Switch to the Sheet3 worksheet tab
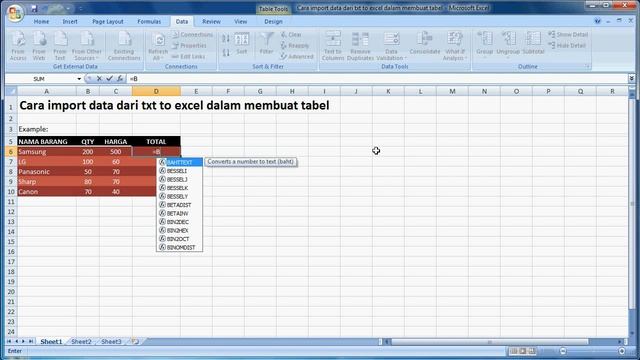This screenshot has width=640, height=360. [111, 342]
